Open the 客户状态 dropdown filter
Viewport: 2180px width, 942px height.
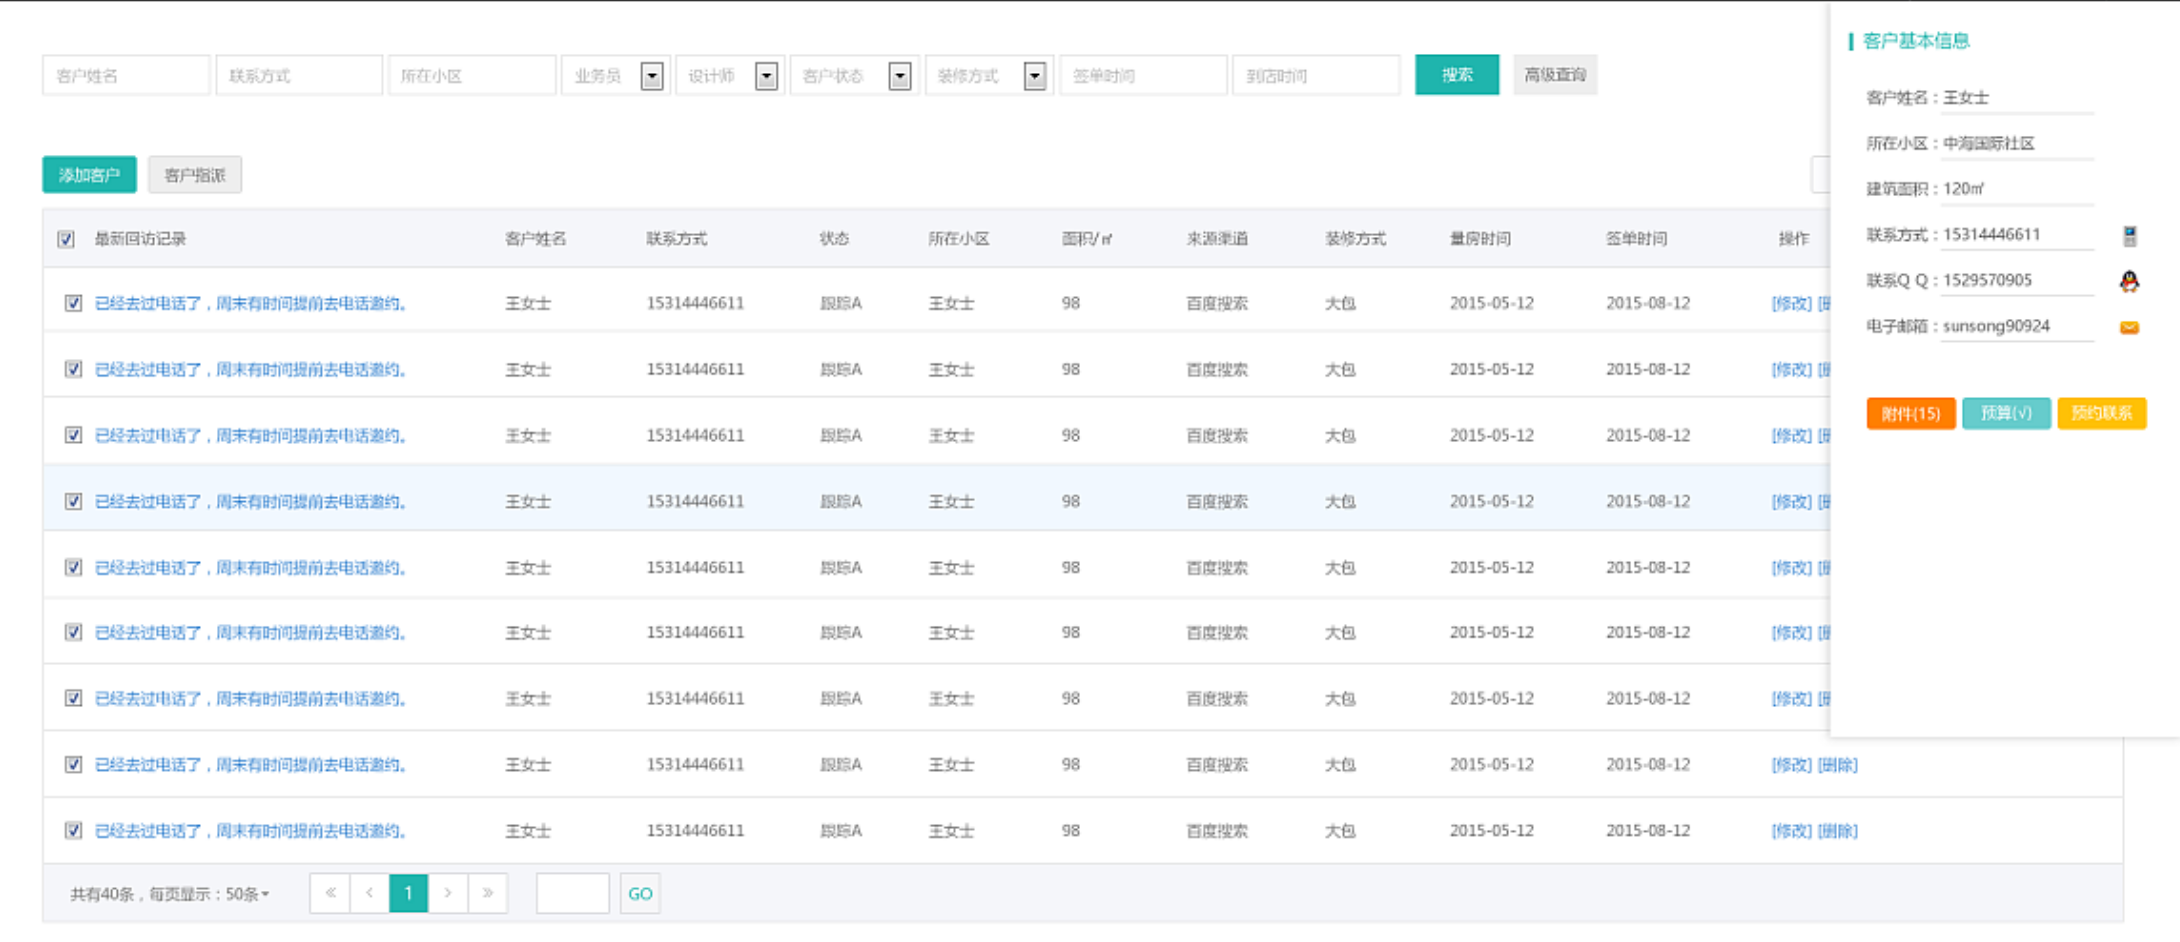854,75
